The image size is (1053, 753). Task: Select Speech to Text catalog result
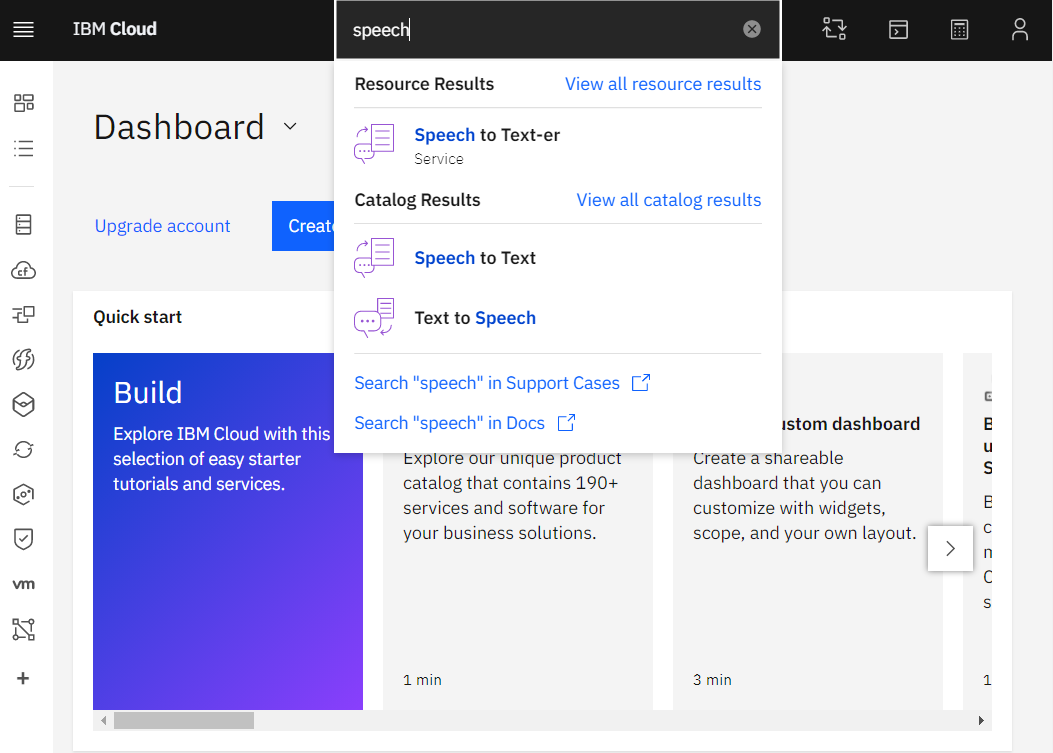(475, 258)
